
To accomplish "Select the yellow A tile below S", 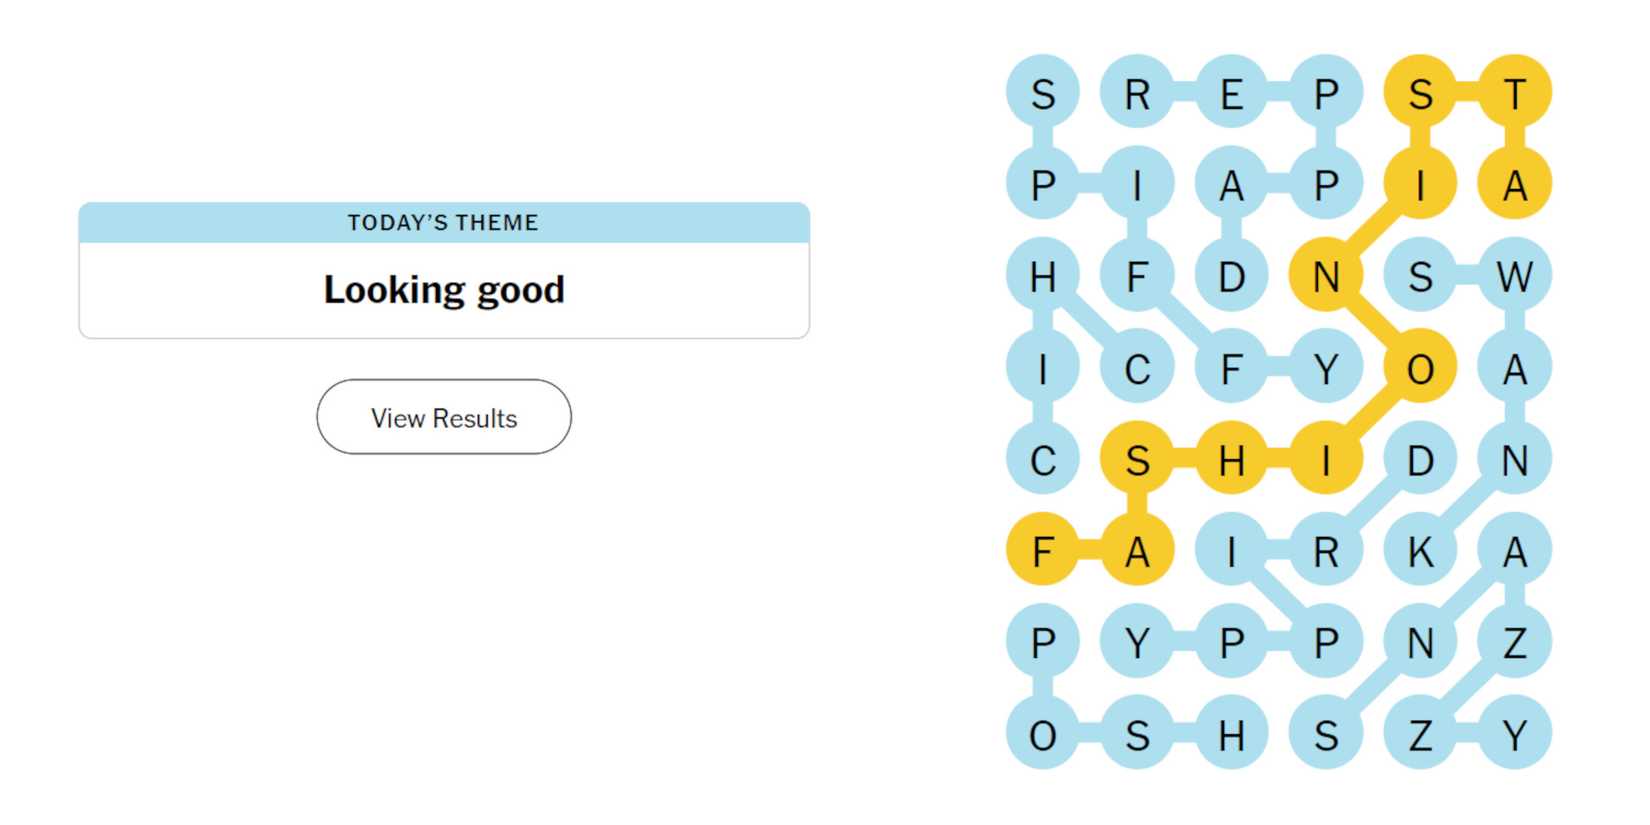I will tap(1137, 550).
